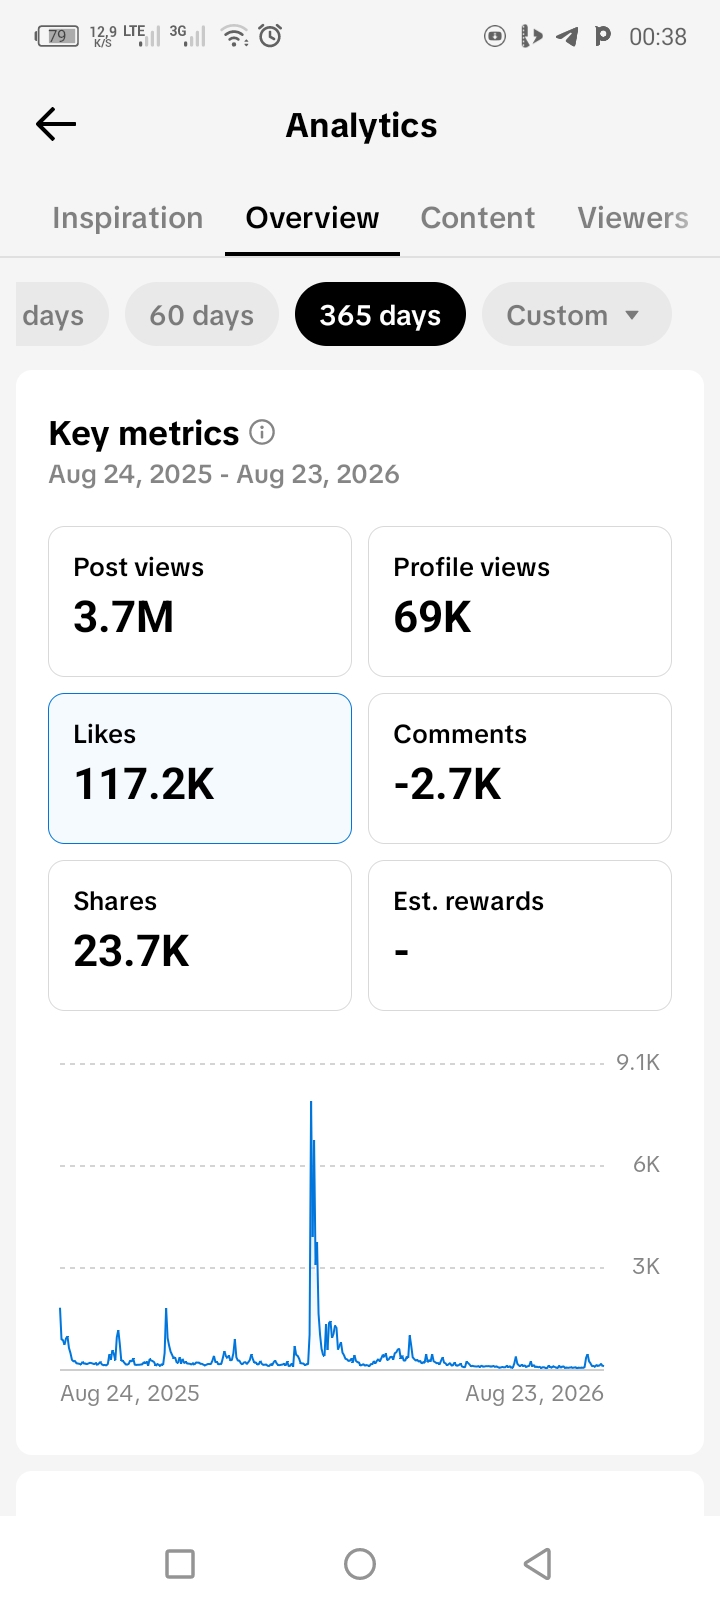Select the Comments metric card
720x1612 pixels.
point(520,769)
